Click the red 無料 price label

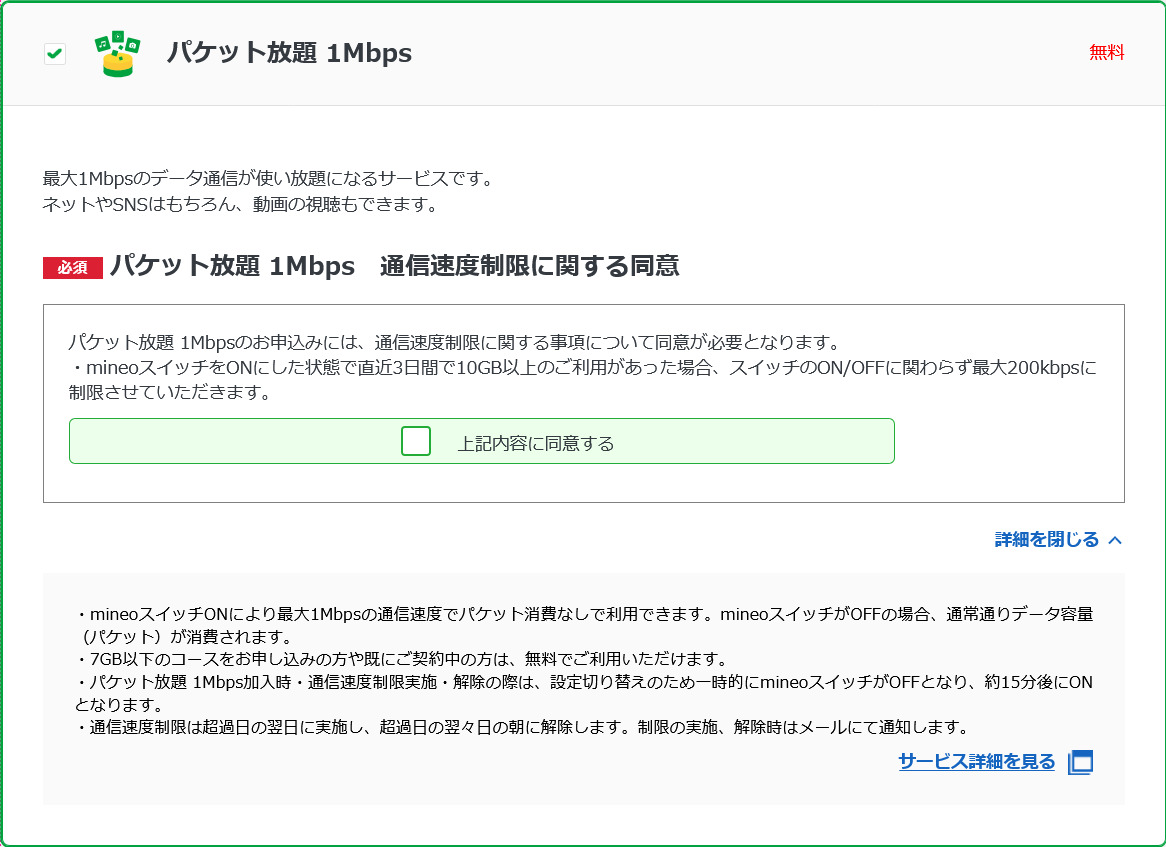click(x=1107, y=53)
